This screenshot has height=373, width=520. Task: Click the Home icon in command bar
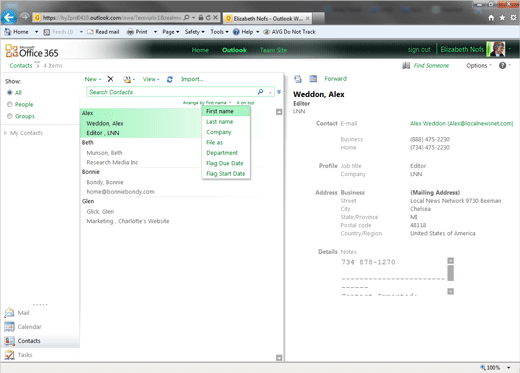coord(8,32)
